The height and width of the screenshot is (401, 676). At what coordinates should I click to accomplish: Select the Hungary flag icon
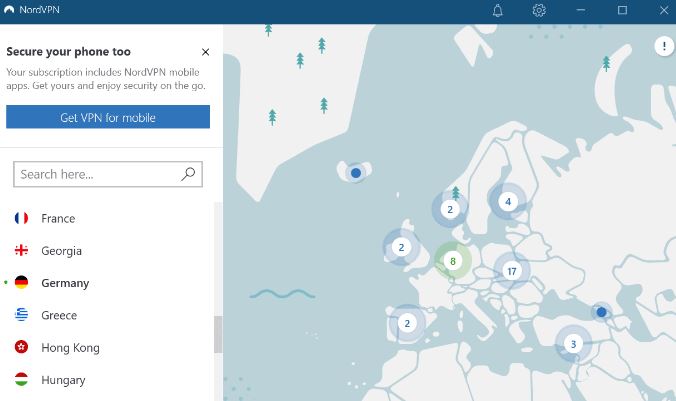[x=21, y=379]
